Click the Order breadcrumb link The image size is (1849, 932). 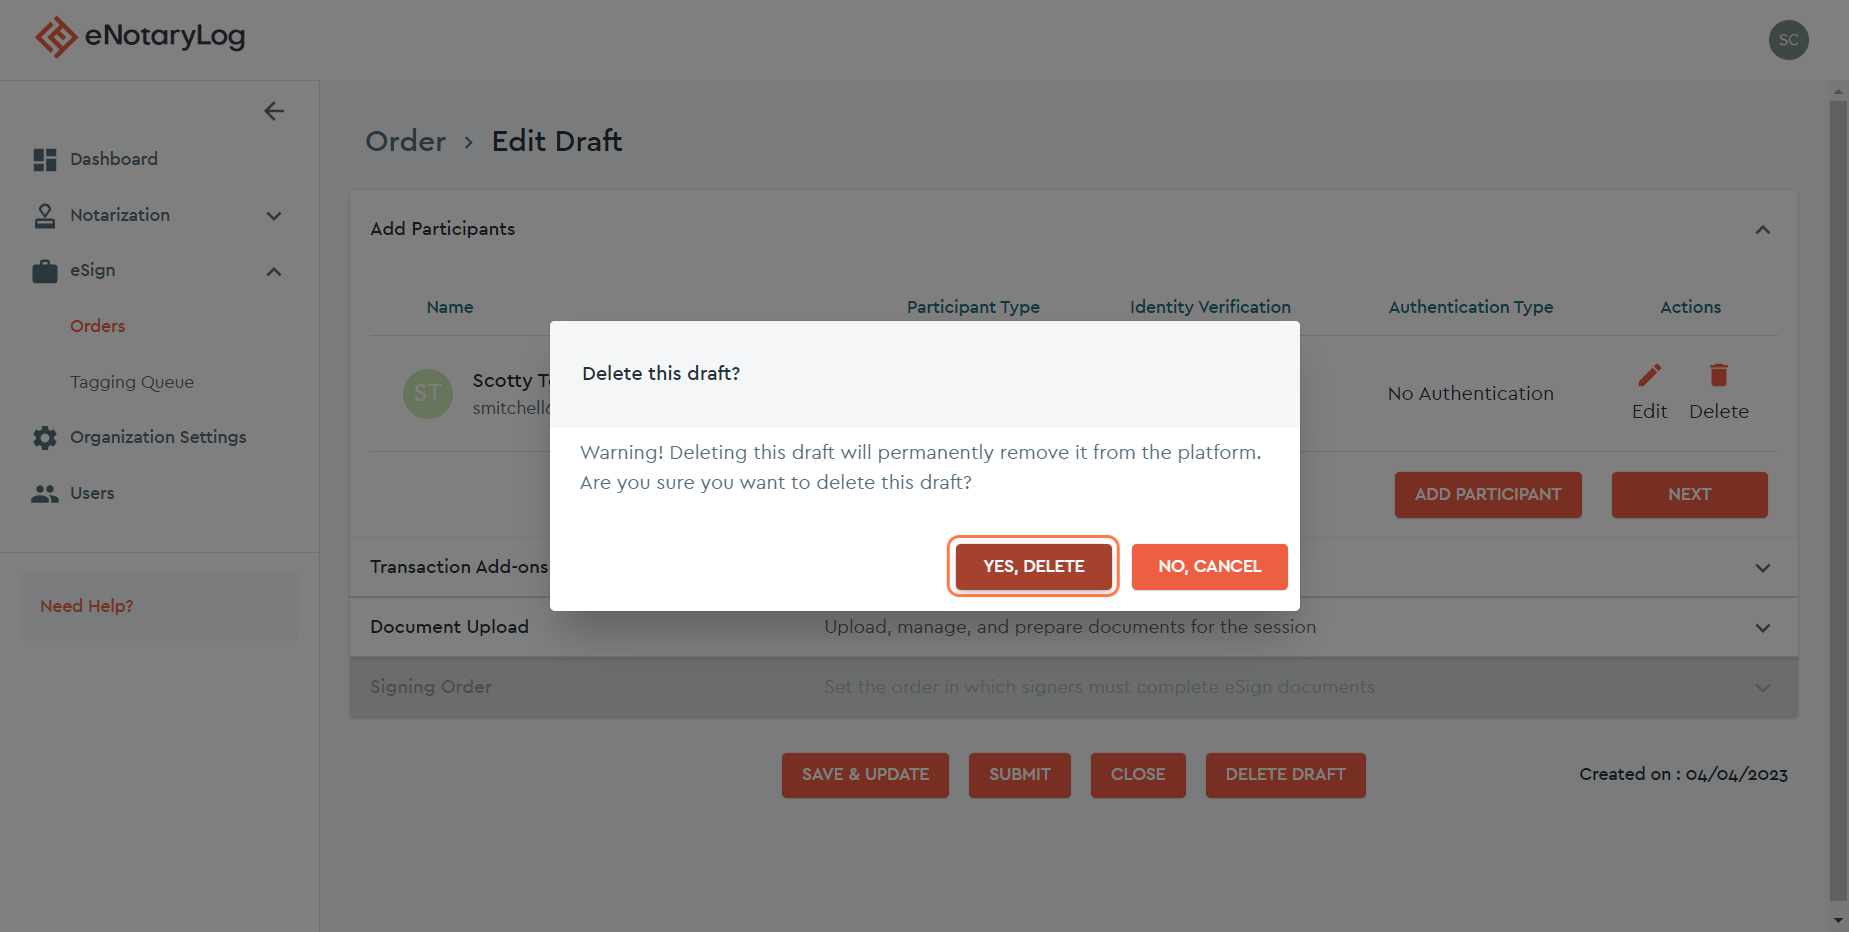tap(406, 141)
